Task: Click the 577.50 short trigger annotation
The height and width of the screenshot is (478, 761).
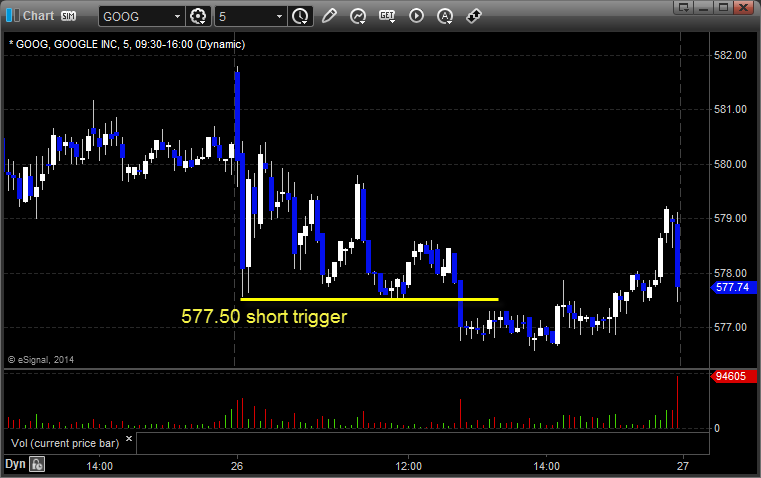Action: 264,317
